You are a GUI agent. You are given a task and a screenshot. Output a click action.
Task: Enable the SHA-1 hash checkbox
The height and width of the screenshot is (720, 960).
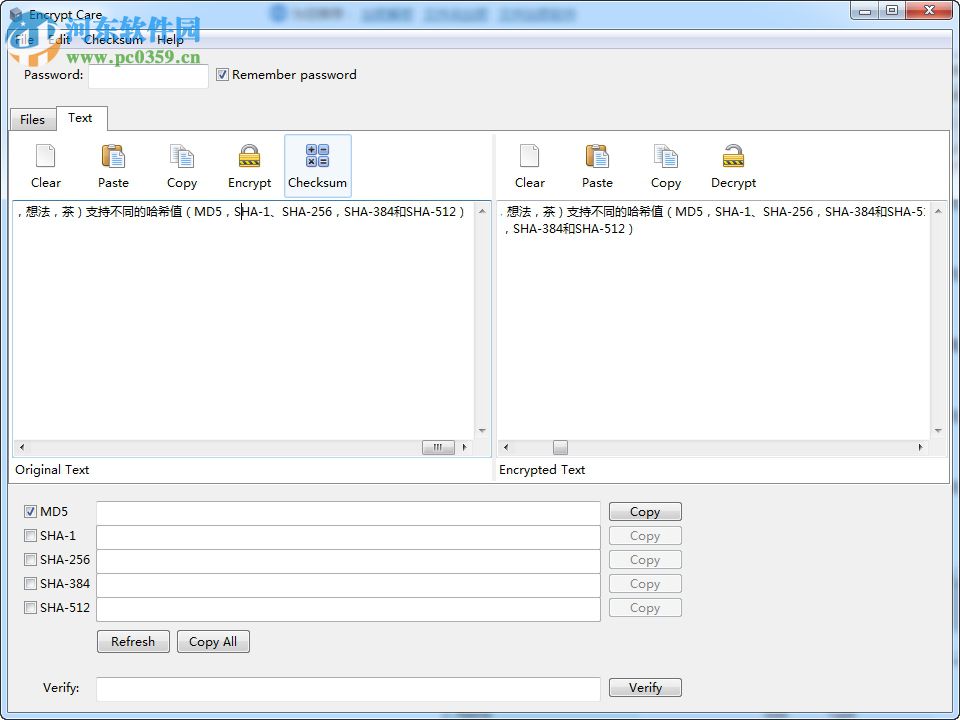pos(30,535)
